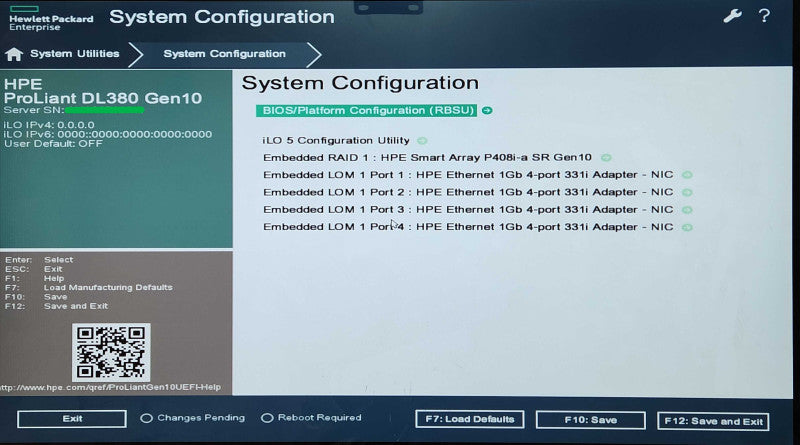Click arrow icon beside Embedded LOM 1 Port 2
The width and height of the screenshot is (800, 445).
687,192
